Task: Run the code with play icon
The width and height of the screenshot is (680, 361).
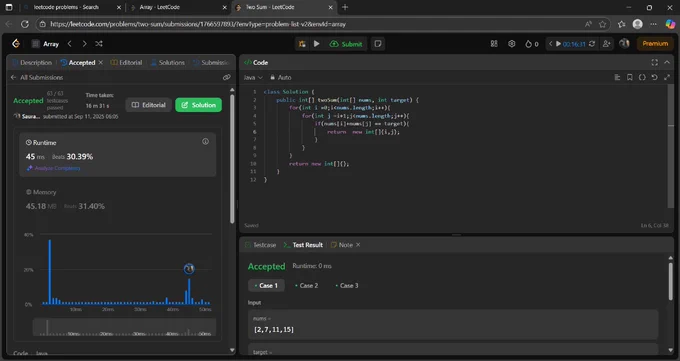Action: [x=317, y=44]
